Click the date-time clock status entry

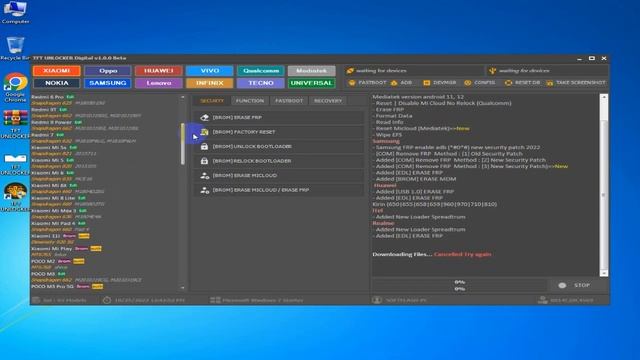click(x=144, y=300)
